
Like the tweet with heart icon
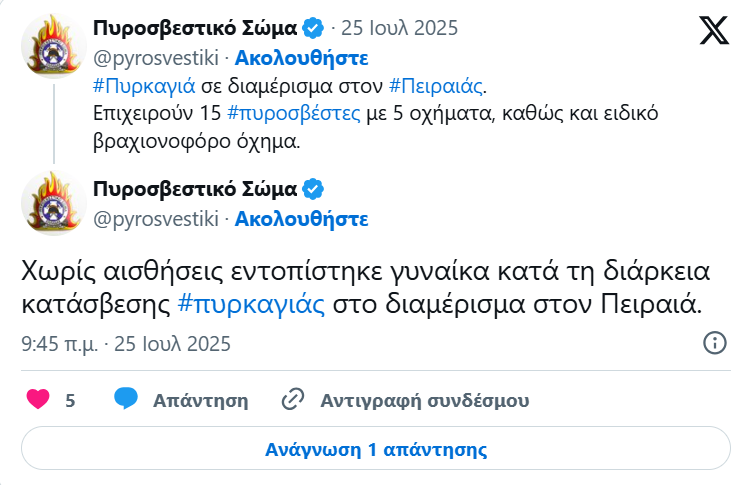click(x=38, y=399)
